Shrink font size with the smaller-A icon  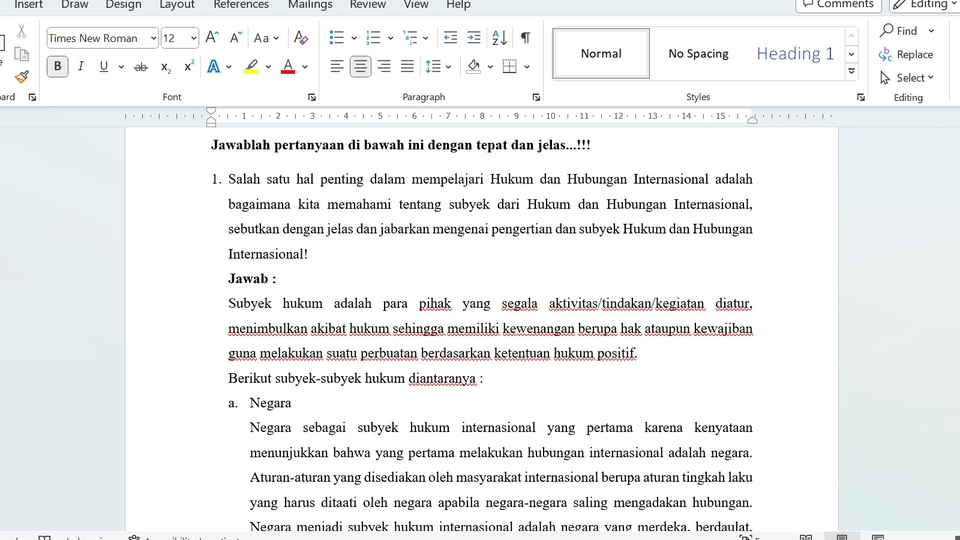tap(236, 38)
